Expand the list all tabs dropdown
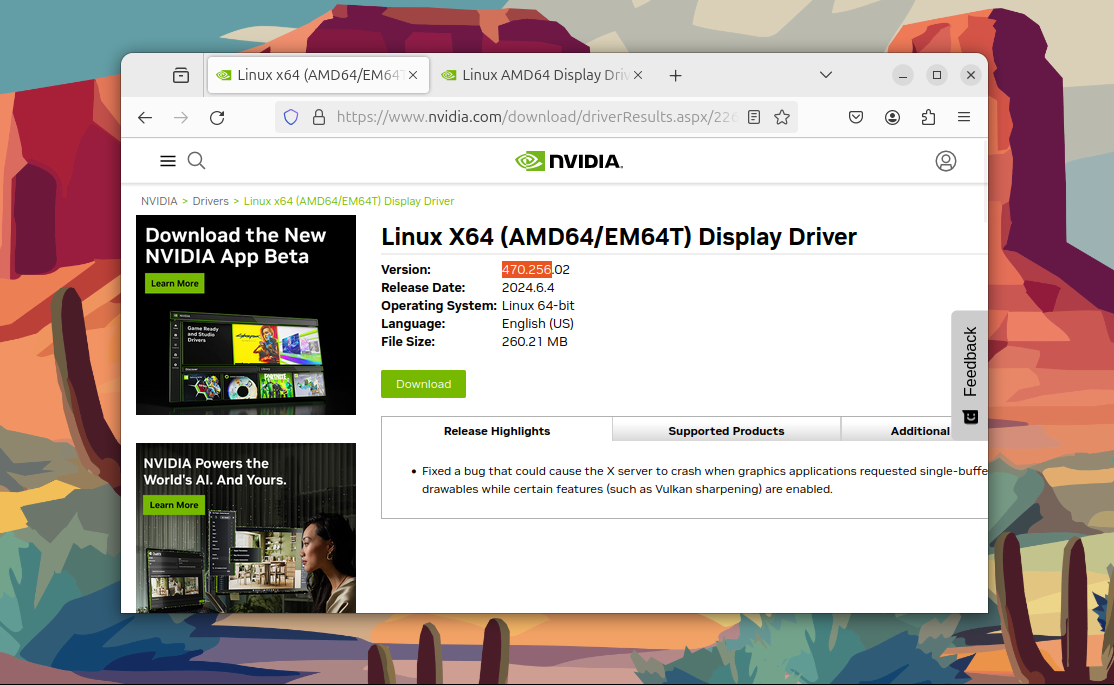This screenshot has height=685, width=1114. point(826,75)
